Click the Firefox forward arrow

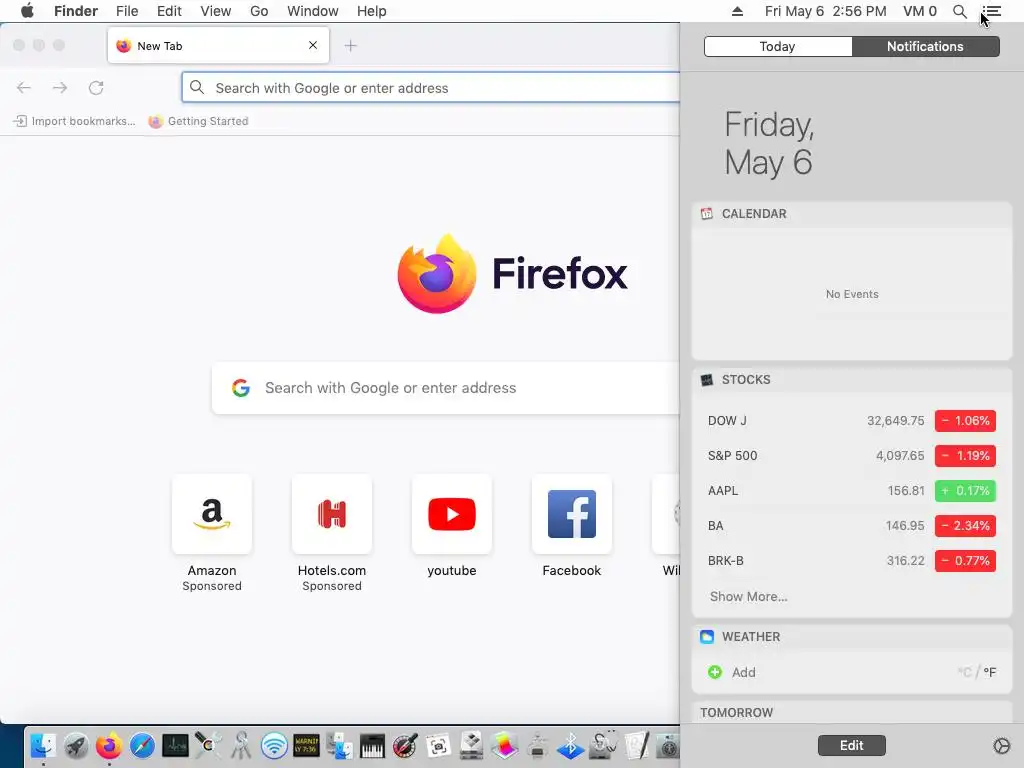point(60,88)
